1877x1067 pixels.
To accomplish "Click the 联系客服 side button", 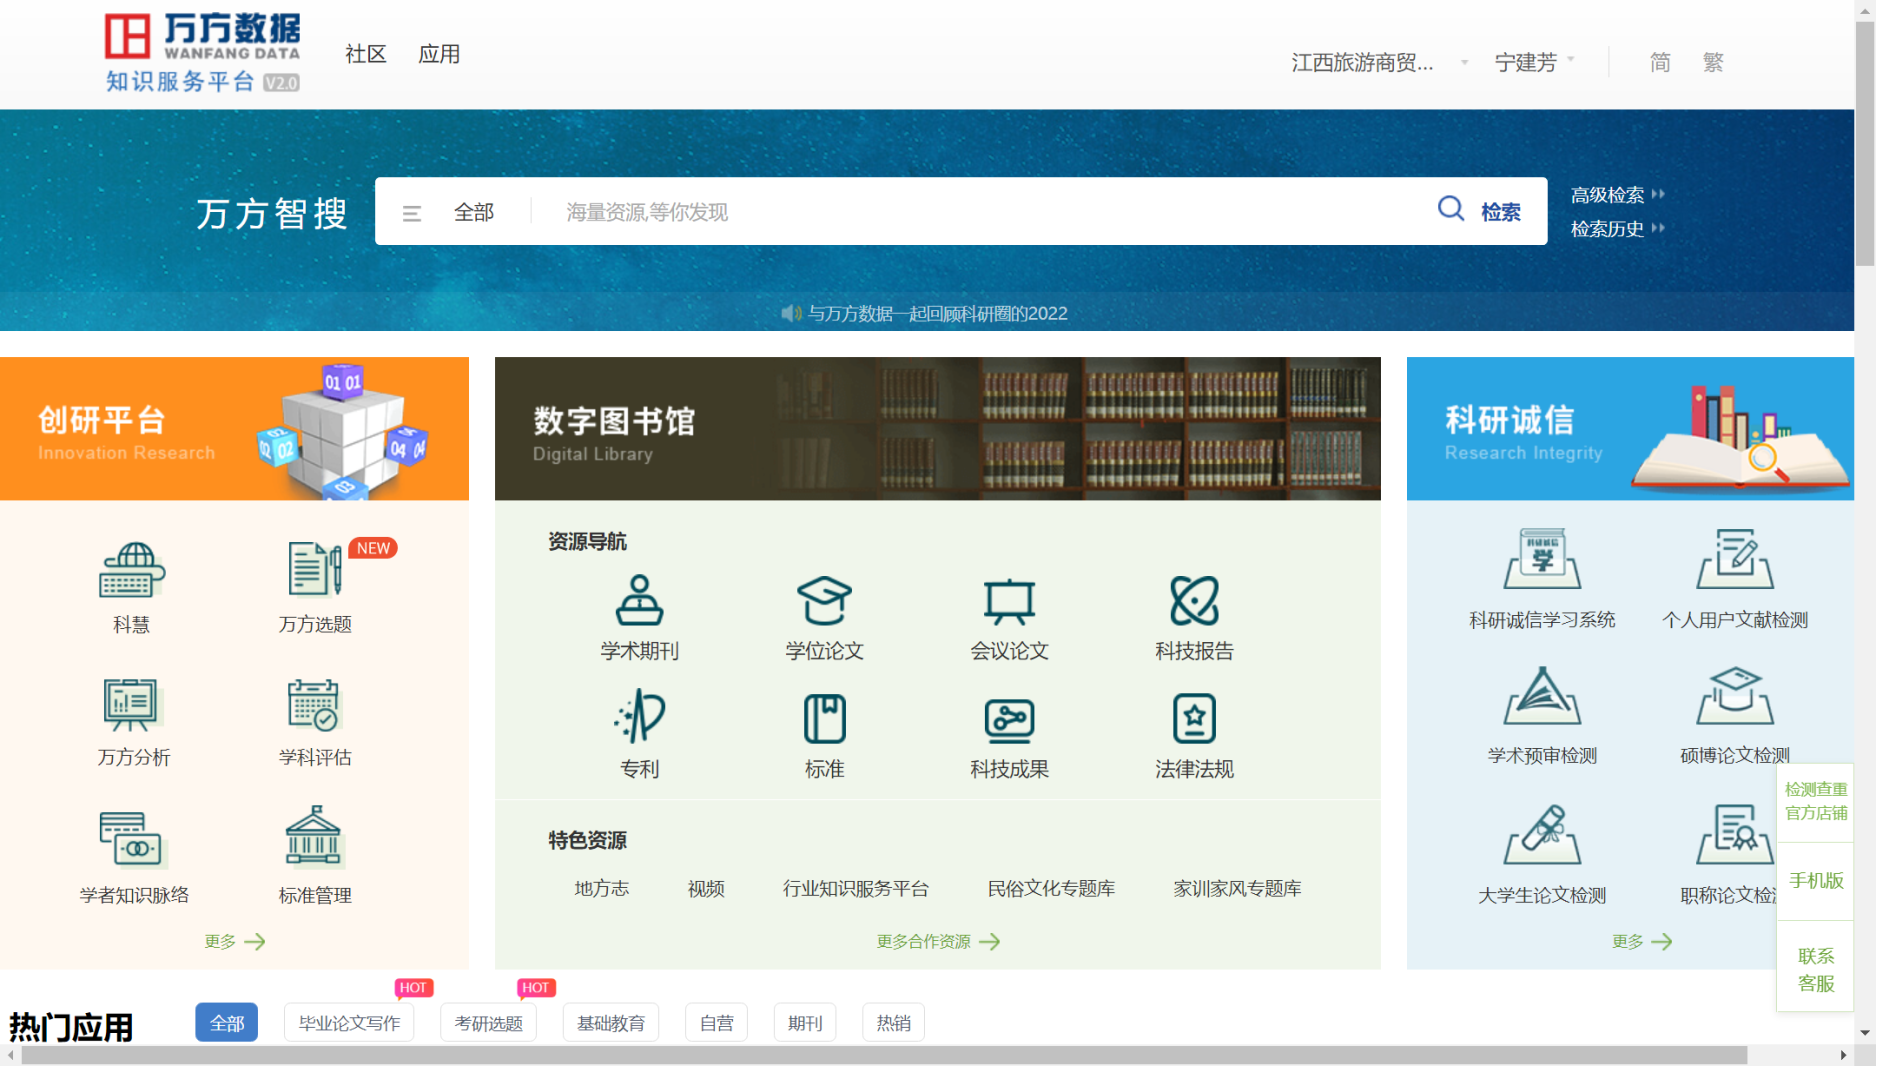I will pyautogui.click(x=1815, y=969).
